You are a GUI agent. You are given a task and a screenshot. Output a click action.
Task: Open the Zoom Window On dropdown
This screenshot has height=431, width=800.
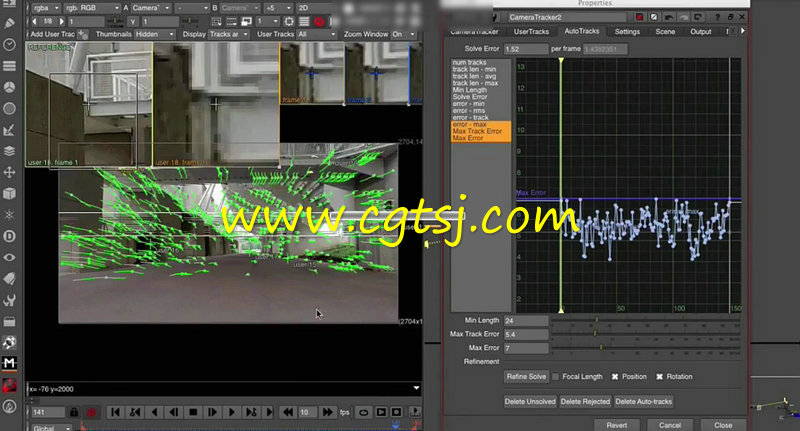404,34
